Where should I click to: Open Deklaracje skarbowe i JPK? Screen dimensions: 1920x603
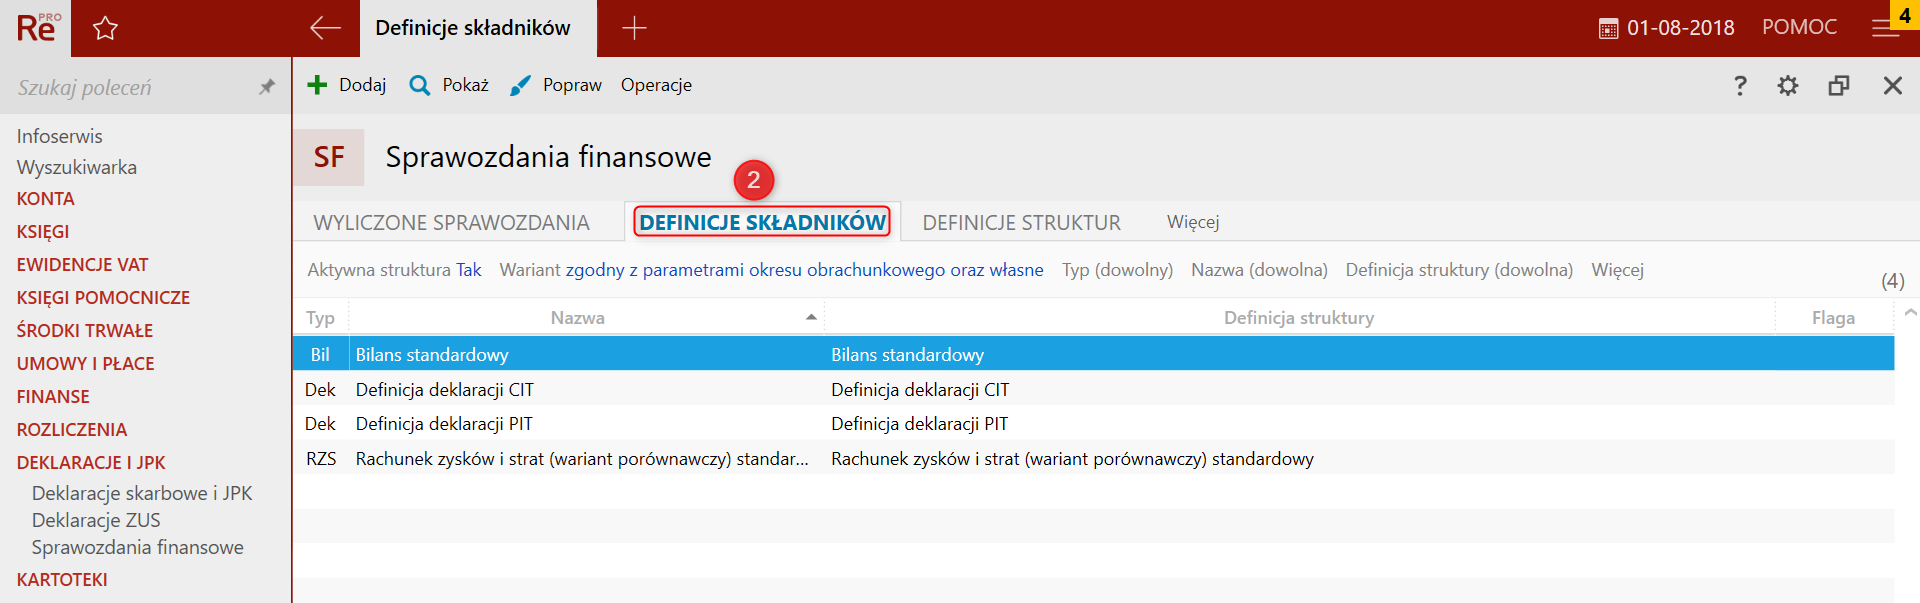tap(142, 493)
